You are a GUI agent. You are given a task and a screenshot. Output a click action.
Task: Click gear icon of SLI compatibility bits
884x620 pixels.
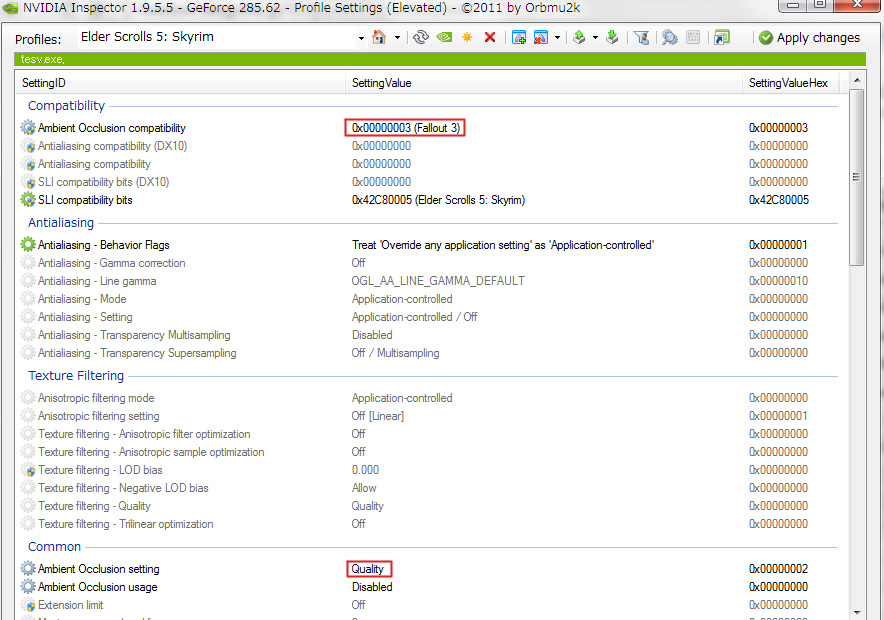click(28, 200)
